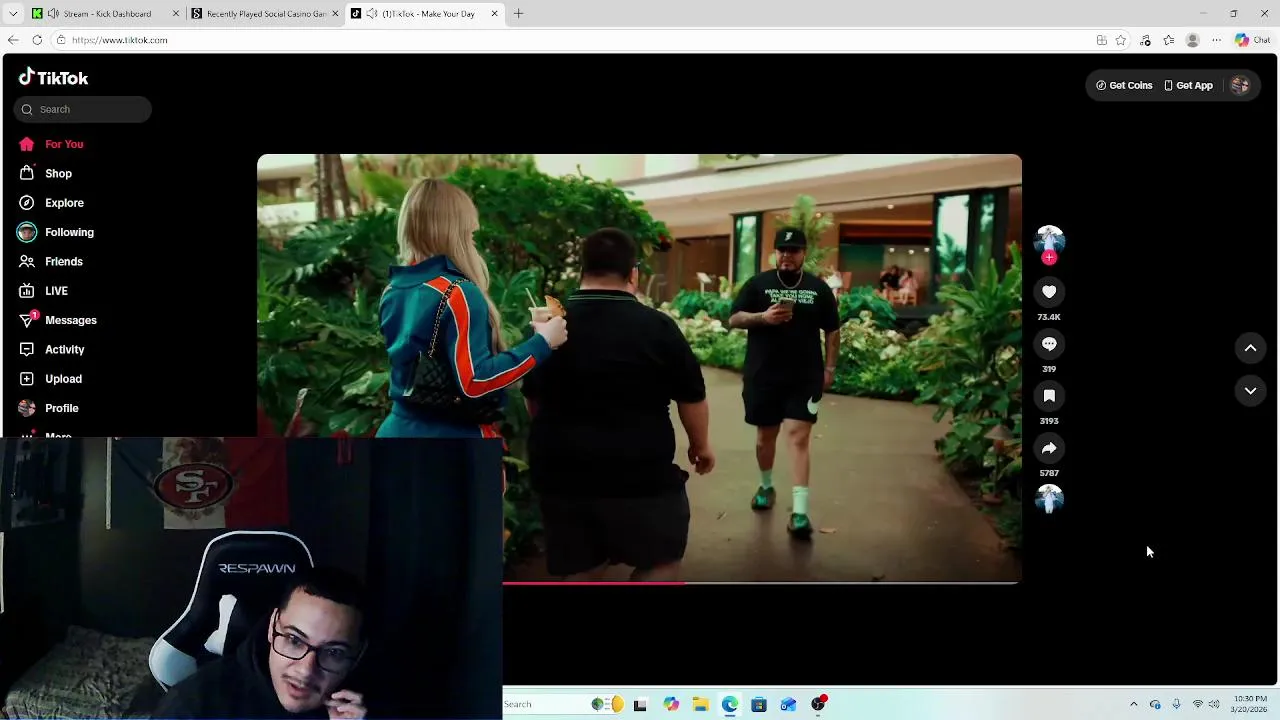Click the Get App button
Viewport: 1280px width, 720px height.
coord(1188,86)
